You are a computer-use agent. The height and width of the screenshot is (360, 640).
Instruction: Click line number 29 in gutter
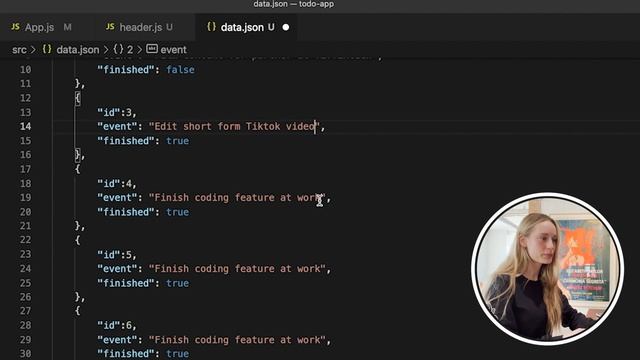[x=25, y=340]
